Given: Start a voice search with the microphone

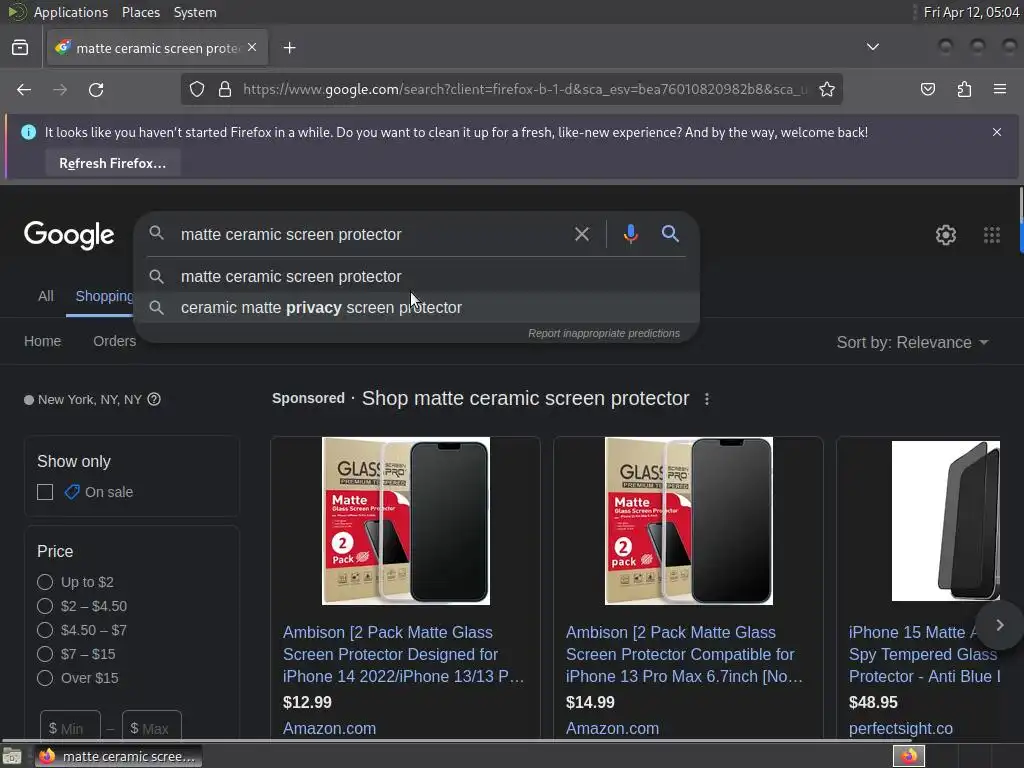Looking at the screenshot, I should (x=630, y=234).
